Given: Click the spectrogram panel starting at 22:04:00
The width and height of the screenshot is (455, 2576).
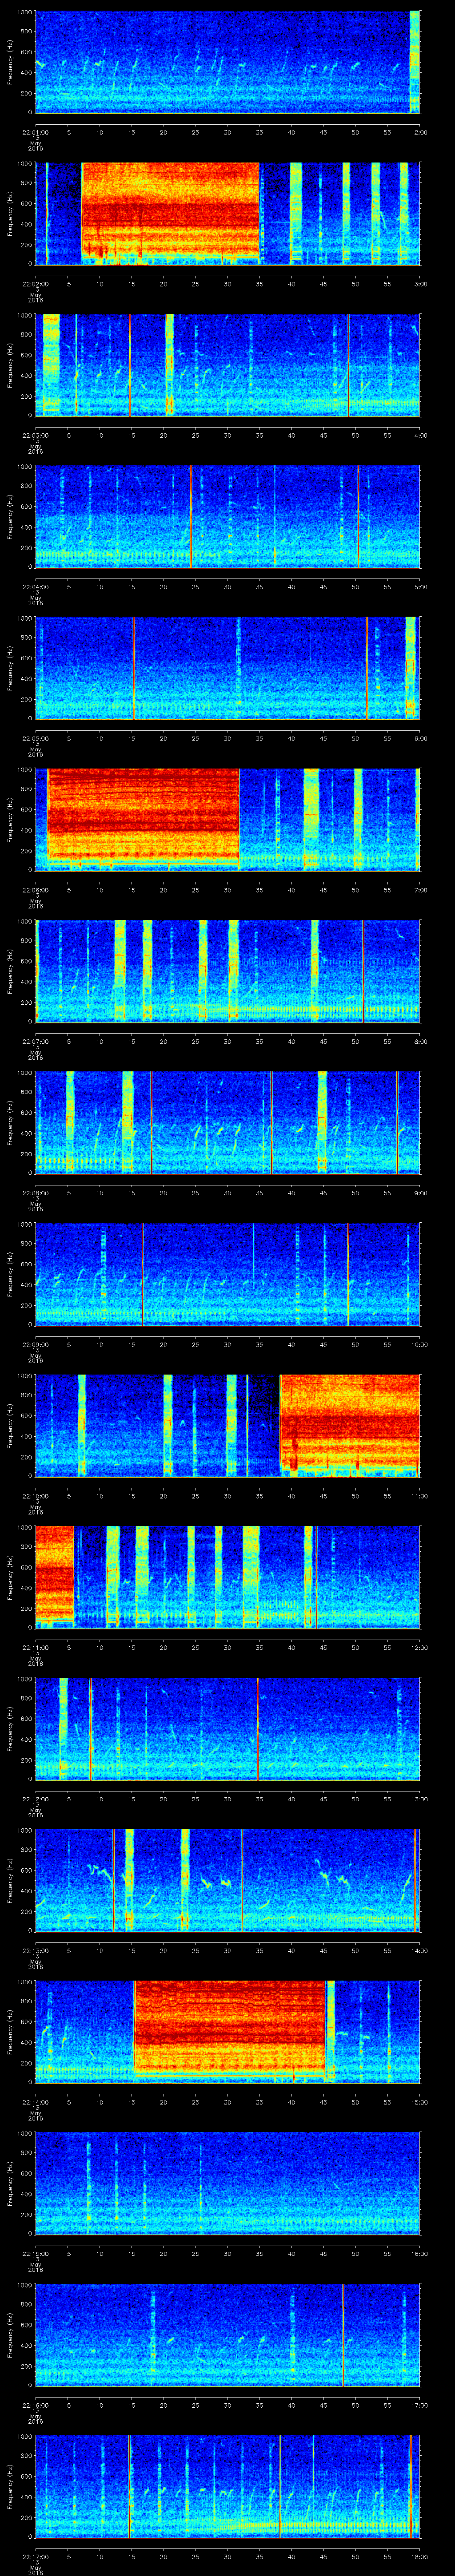Looking at the screenshot, I should (x=227, y=517).
